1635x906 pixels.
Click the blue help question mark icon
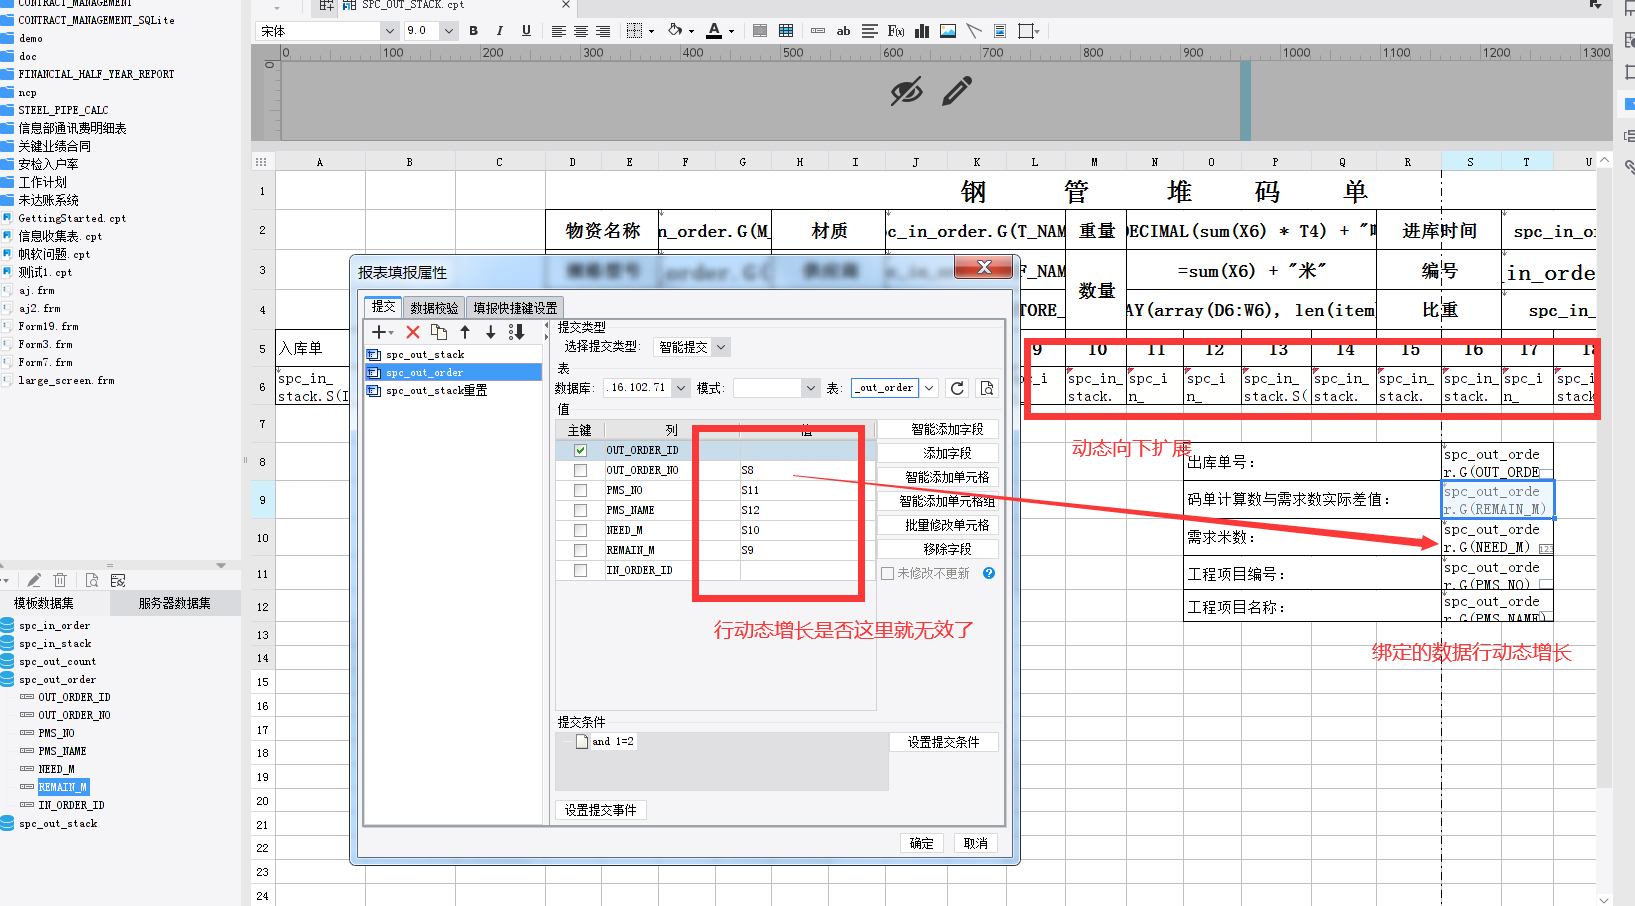pos(989,573)
